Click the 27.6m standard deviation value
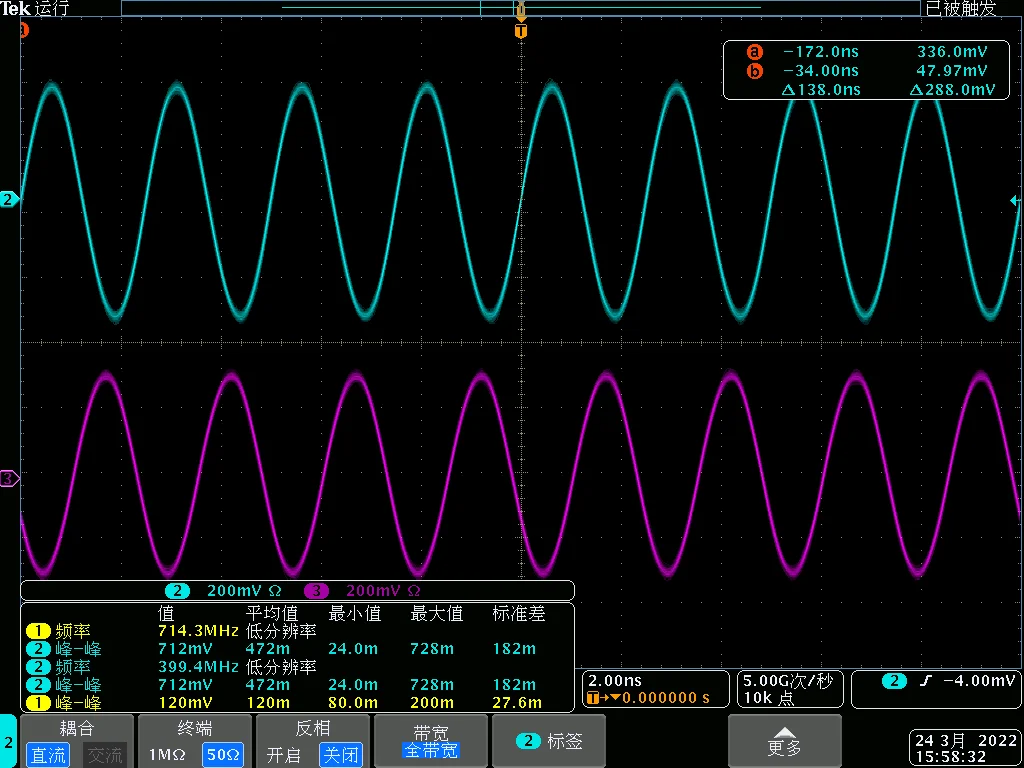Image resolution: width=1024 pixels, height=768 pixels. point(517,703)
